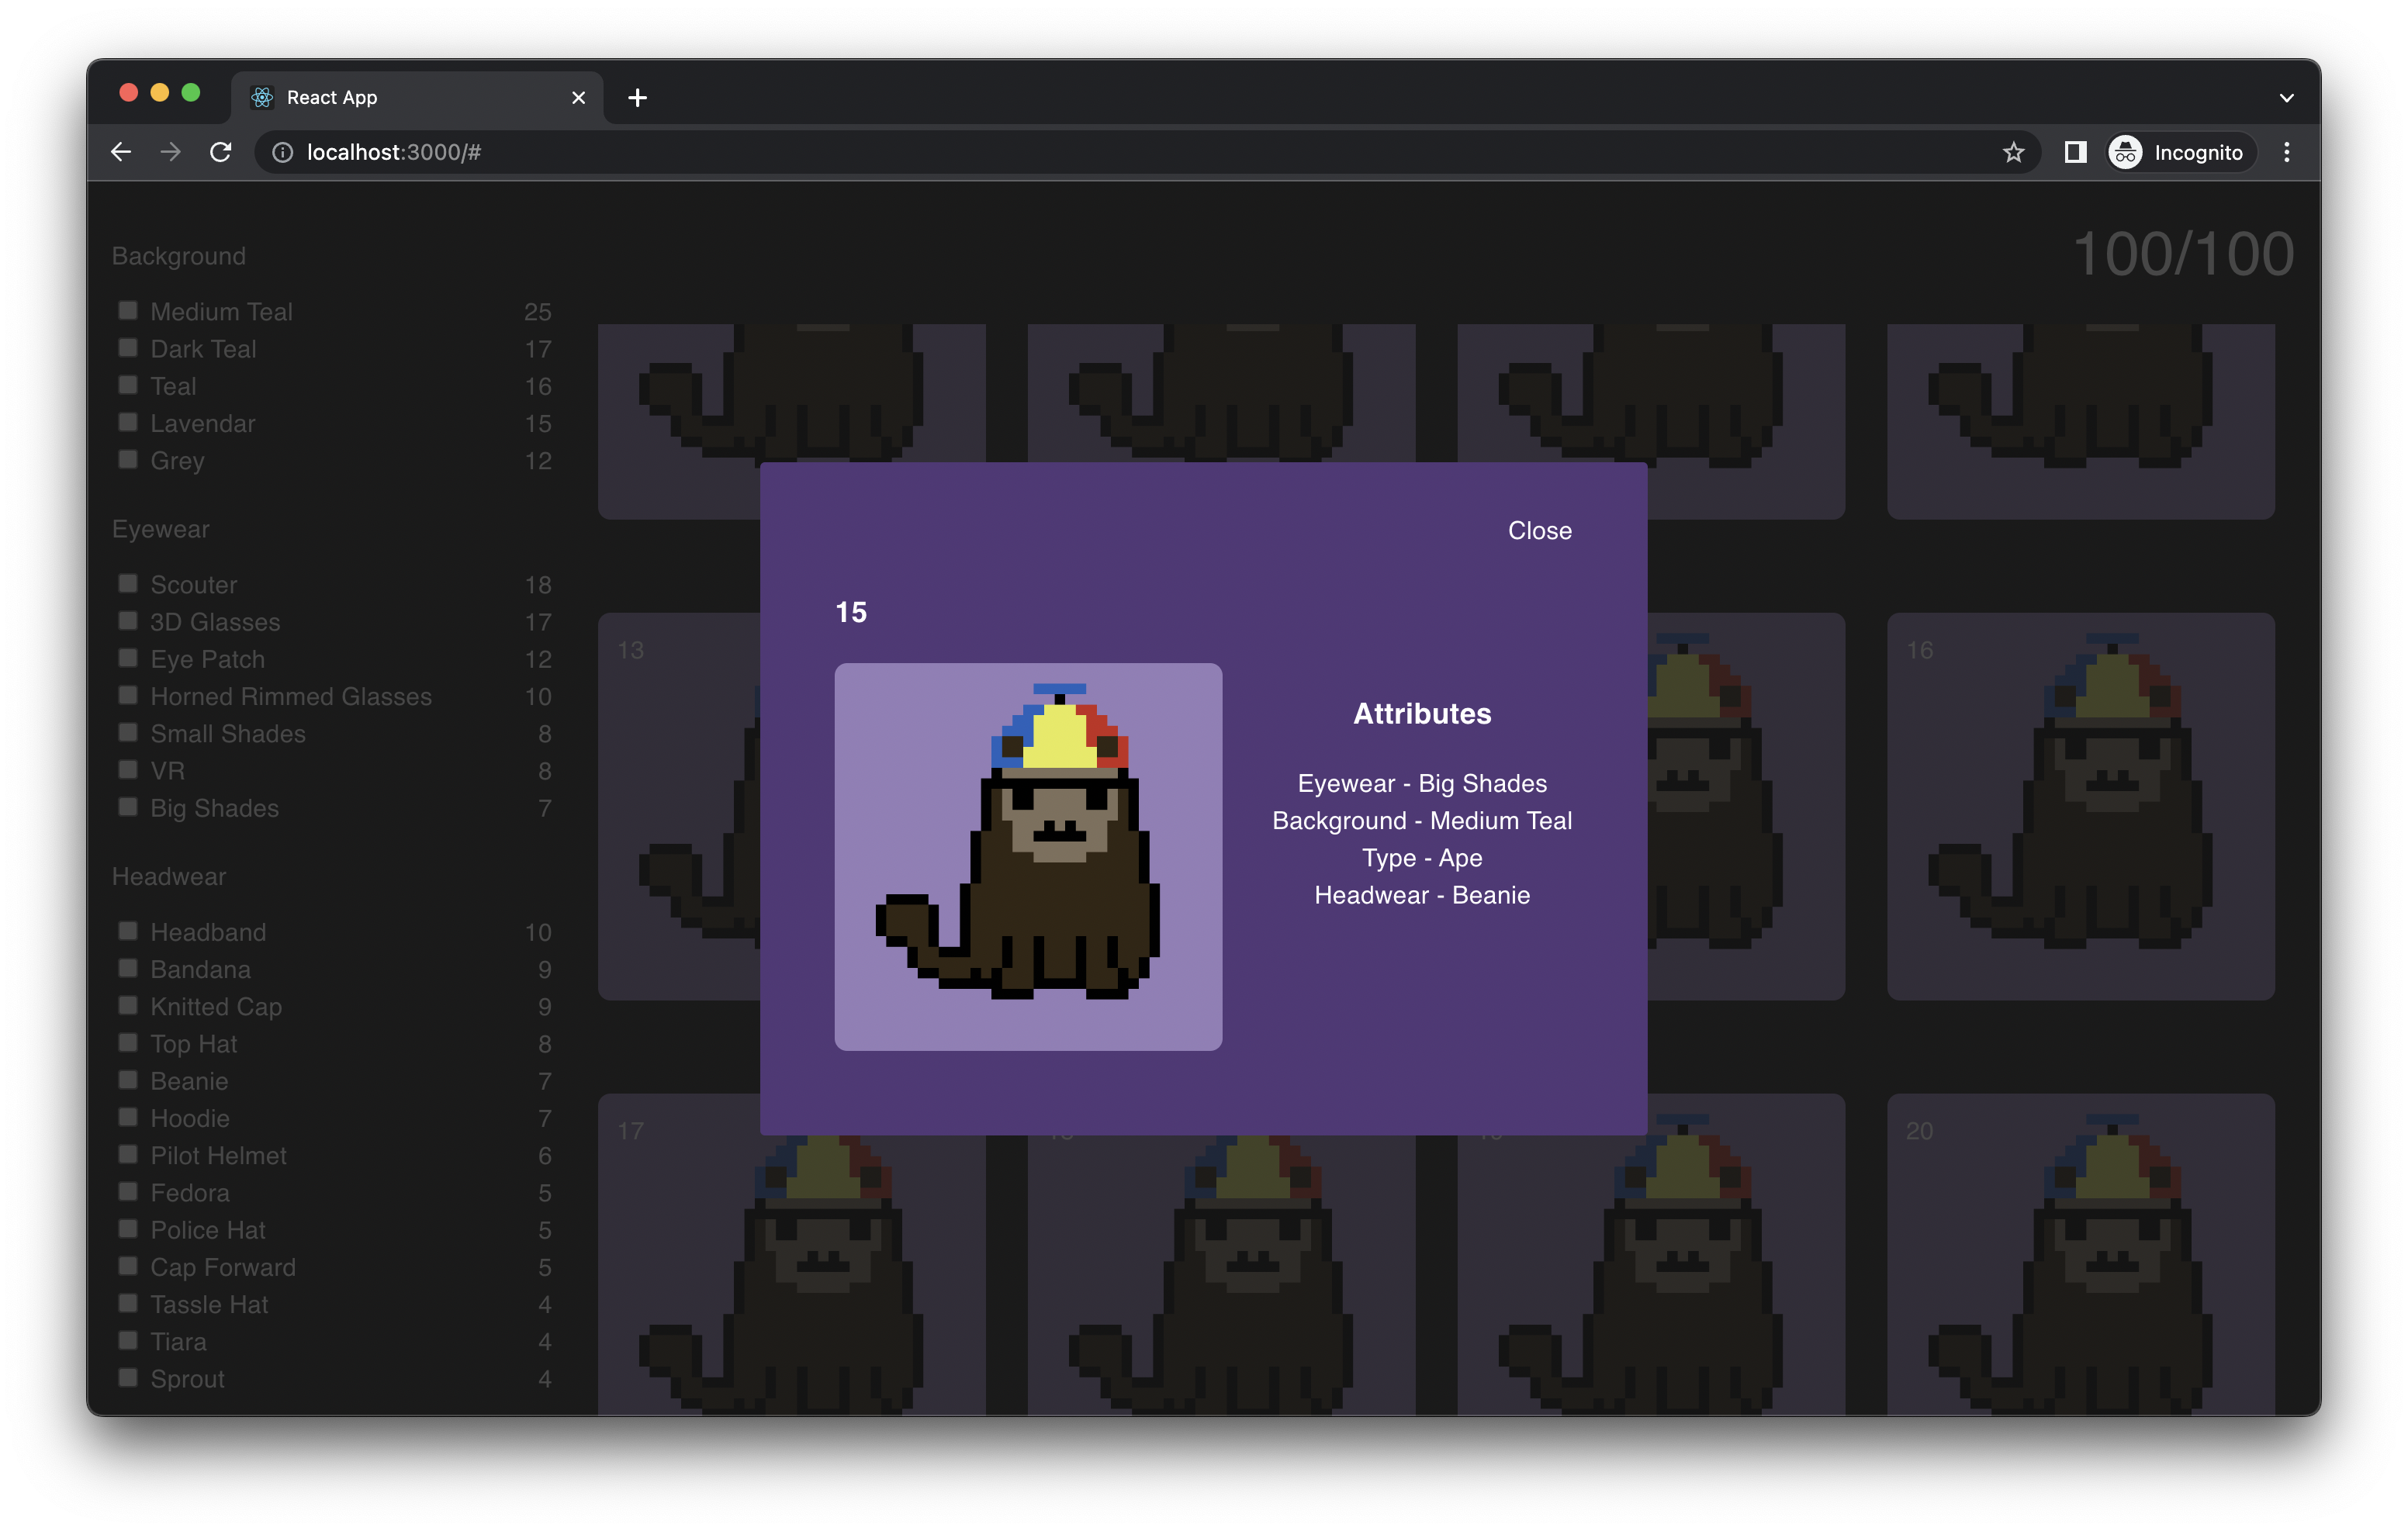Reload the localhost page
2408x1531 pixels.
point(221,152)
